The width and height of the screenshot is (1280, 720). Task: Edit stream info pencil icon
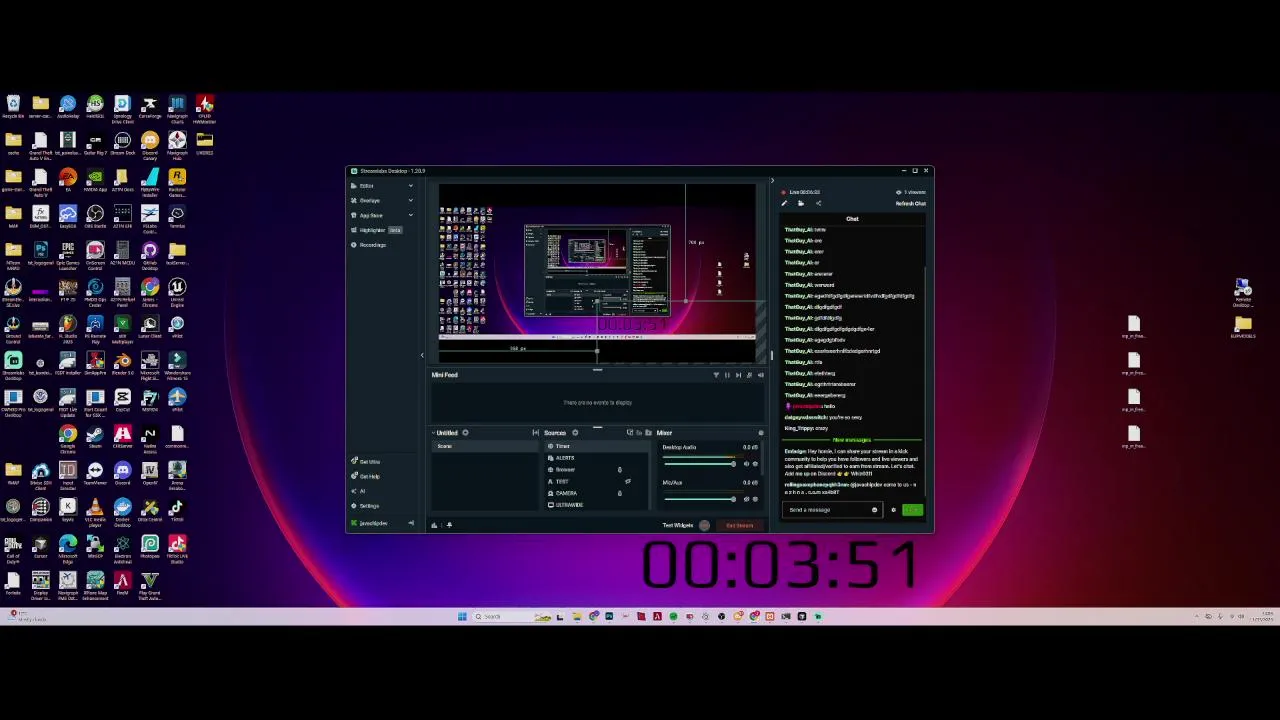coord(784,203)
